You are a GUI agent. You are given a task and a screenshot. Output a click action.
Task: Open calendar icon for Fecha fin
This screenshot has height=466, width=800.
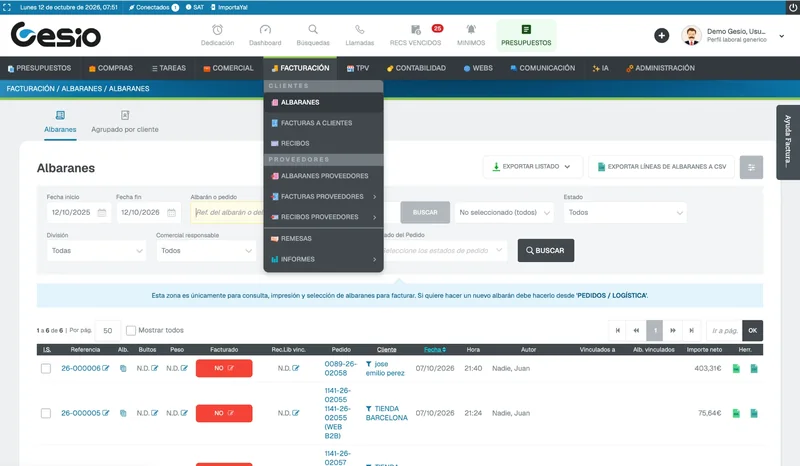171,212
